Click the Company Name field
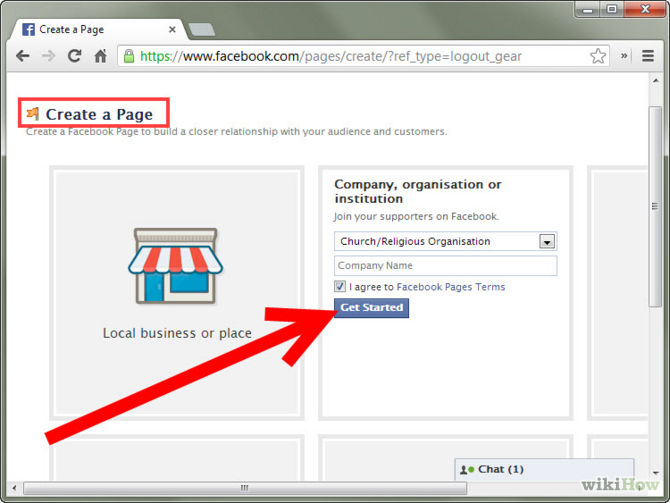The image size is (670, 503). point(445,266)
